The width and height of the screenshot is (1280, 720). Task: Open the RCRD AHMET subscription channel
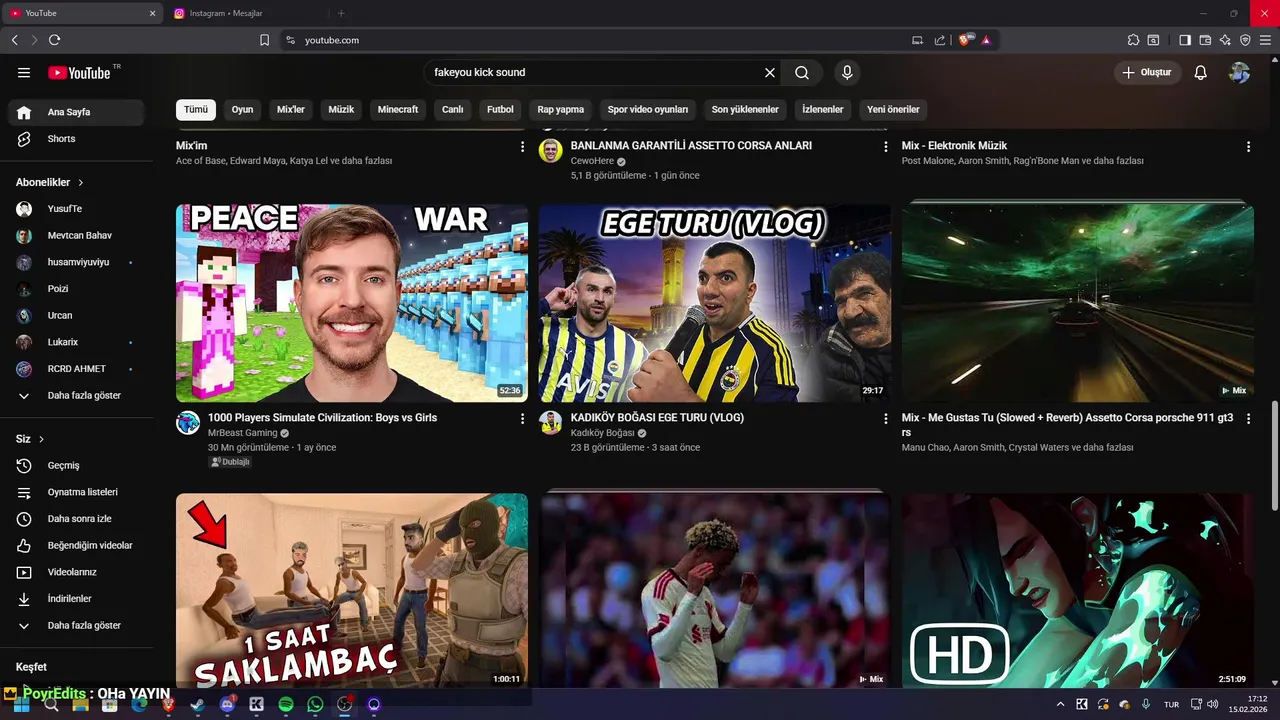coord(77,369)
